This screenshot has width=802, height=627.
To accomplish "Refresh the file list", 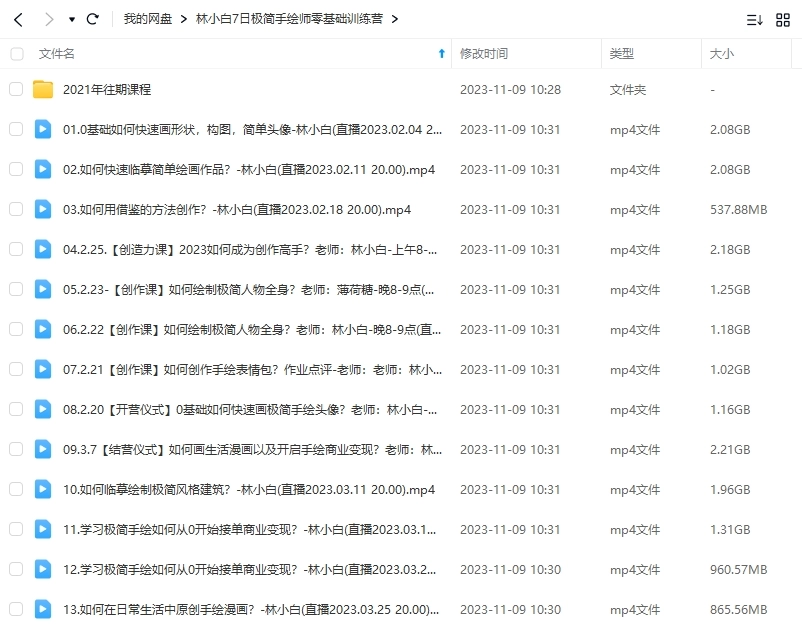I will click(93, 19).
